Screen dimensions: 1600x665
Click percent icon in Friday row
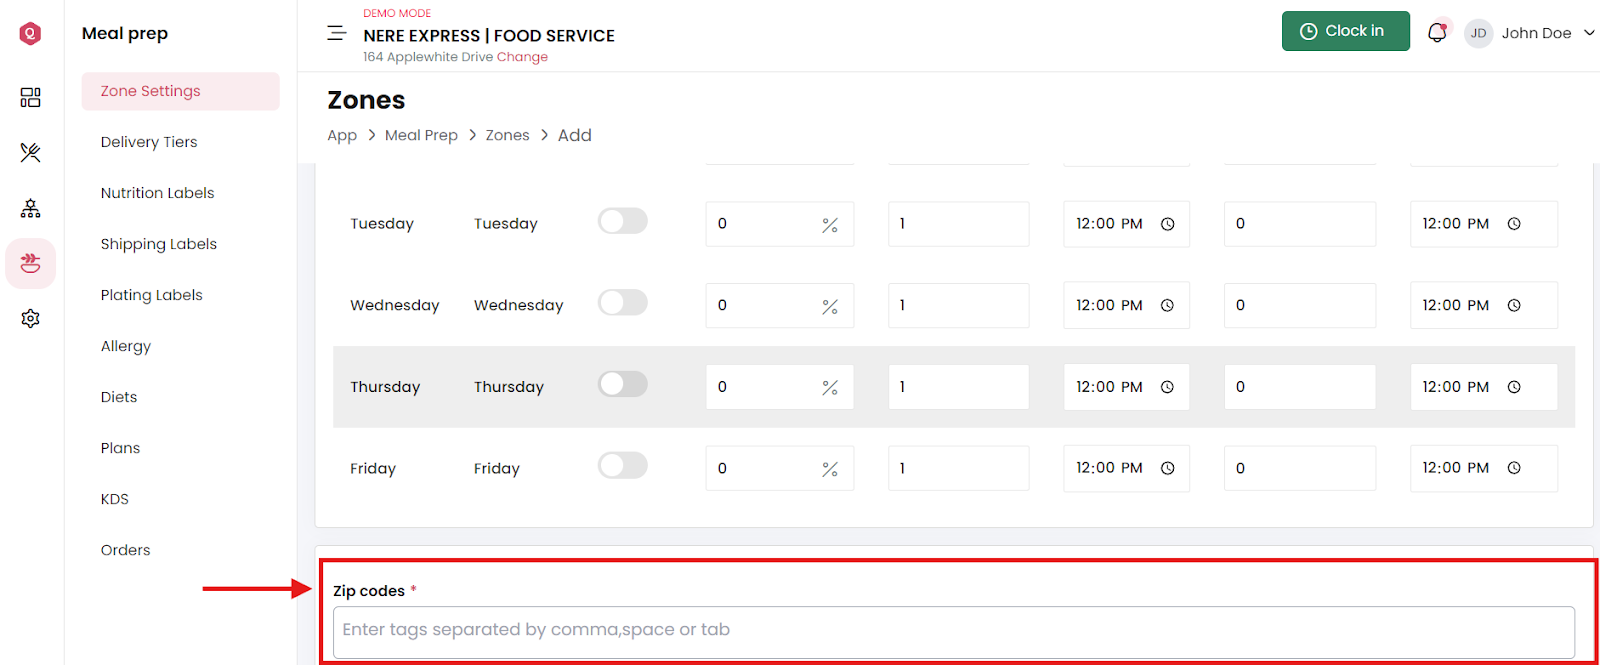[830, 469]
